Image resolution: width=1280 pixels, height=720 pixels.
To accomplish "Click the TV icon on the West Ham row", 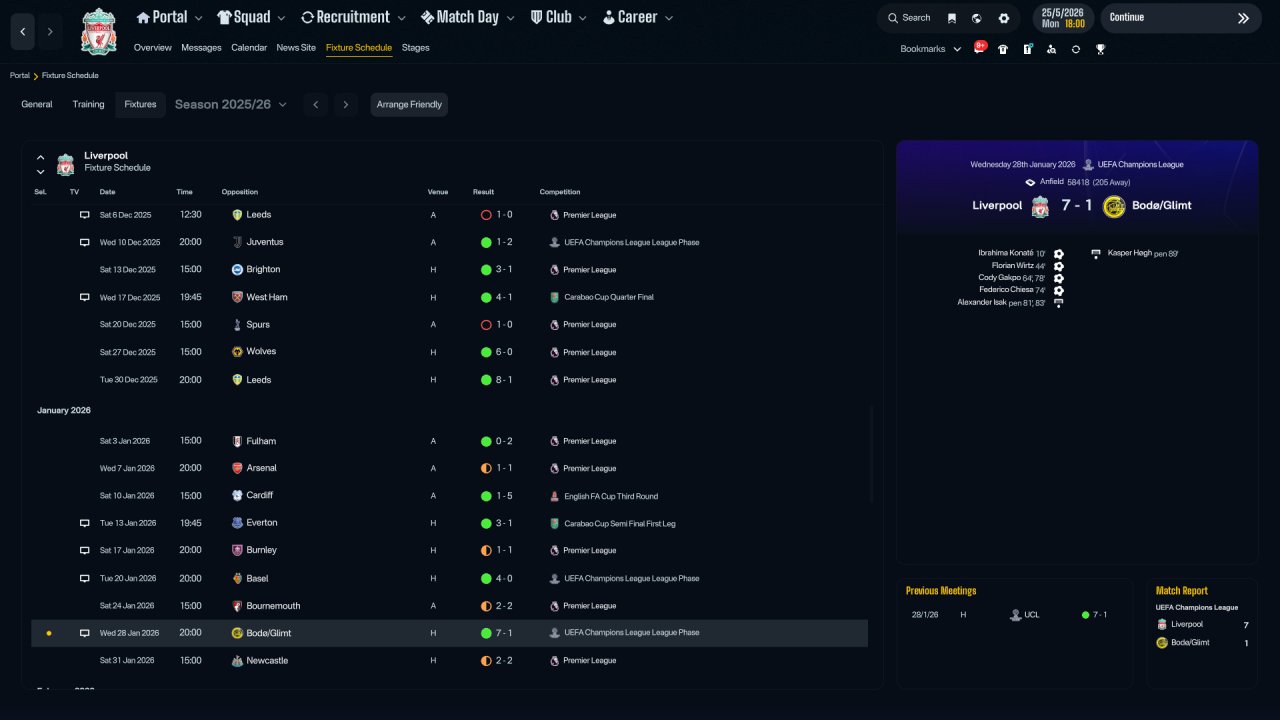I will (x=85, y=297).
